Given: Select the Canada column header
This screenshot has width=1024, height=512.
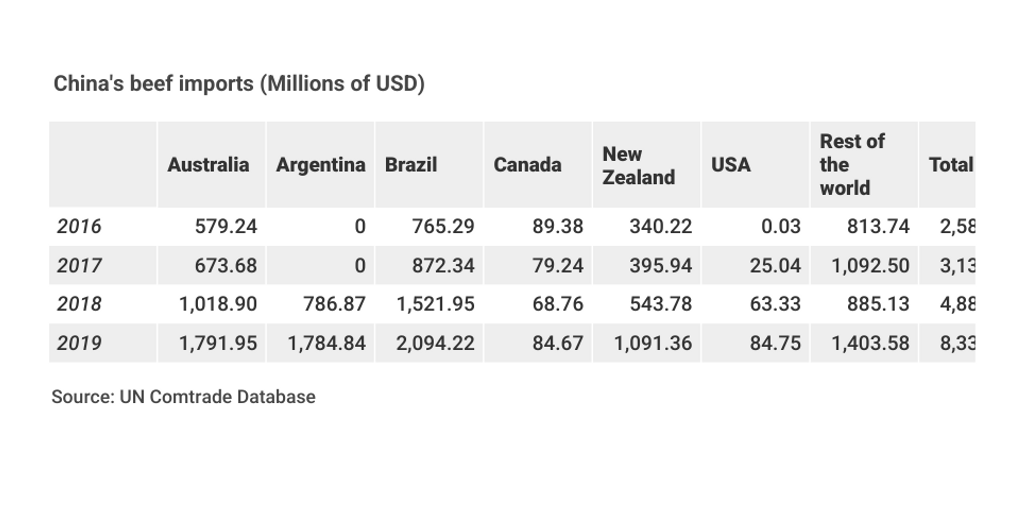Looking at the screenshot, I should click(x=527, y=165).
